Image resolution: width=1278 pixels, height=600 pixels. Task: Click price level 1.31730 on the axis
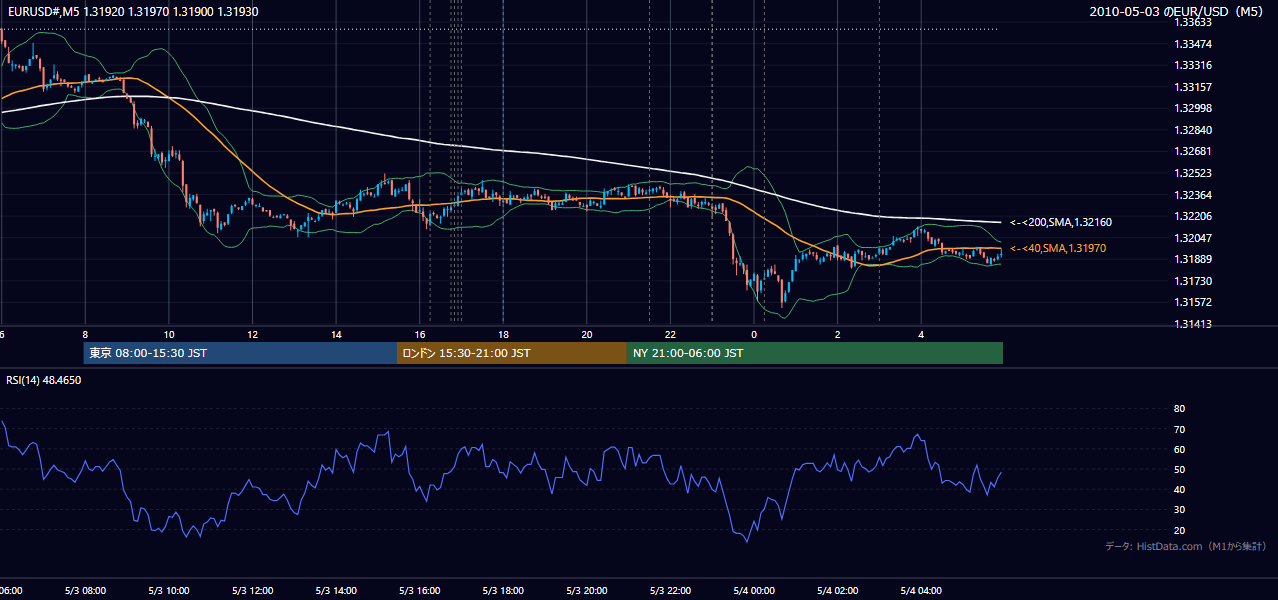(x=1193, y=281)
